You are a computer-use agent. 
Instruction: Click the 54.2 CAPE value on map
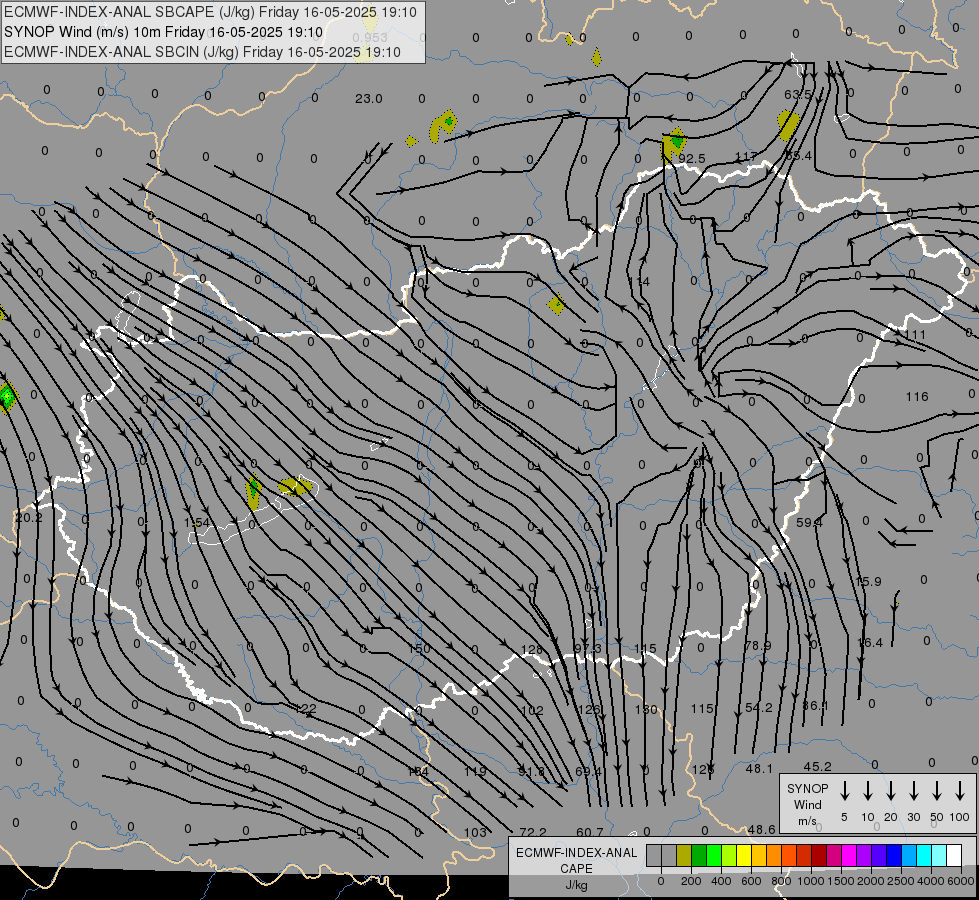point(759,708)
